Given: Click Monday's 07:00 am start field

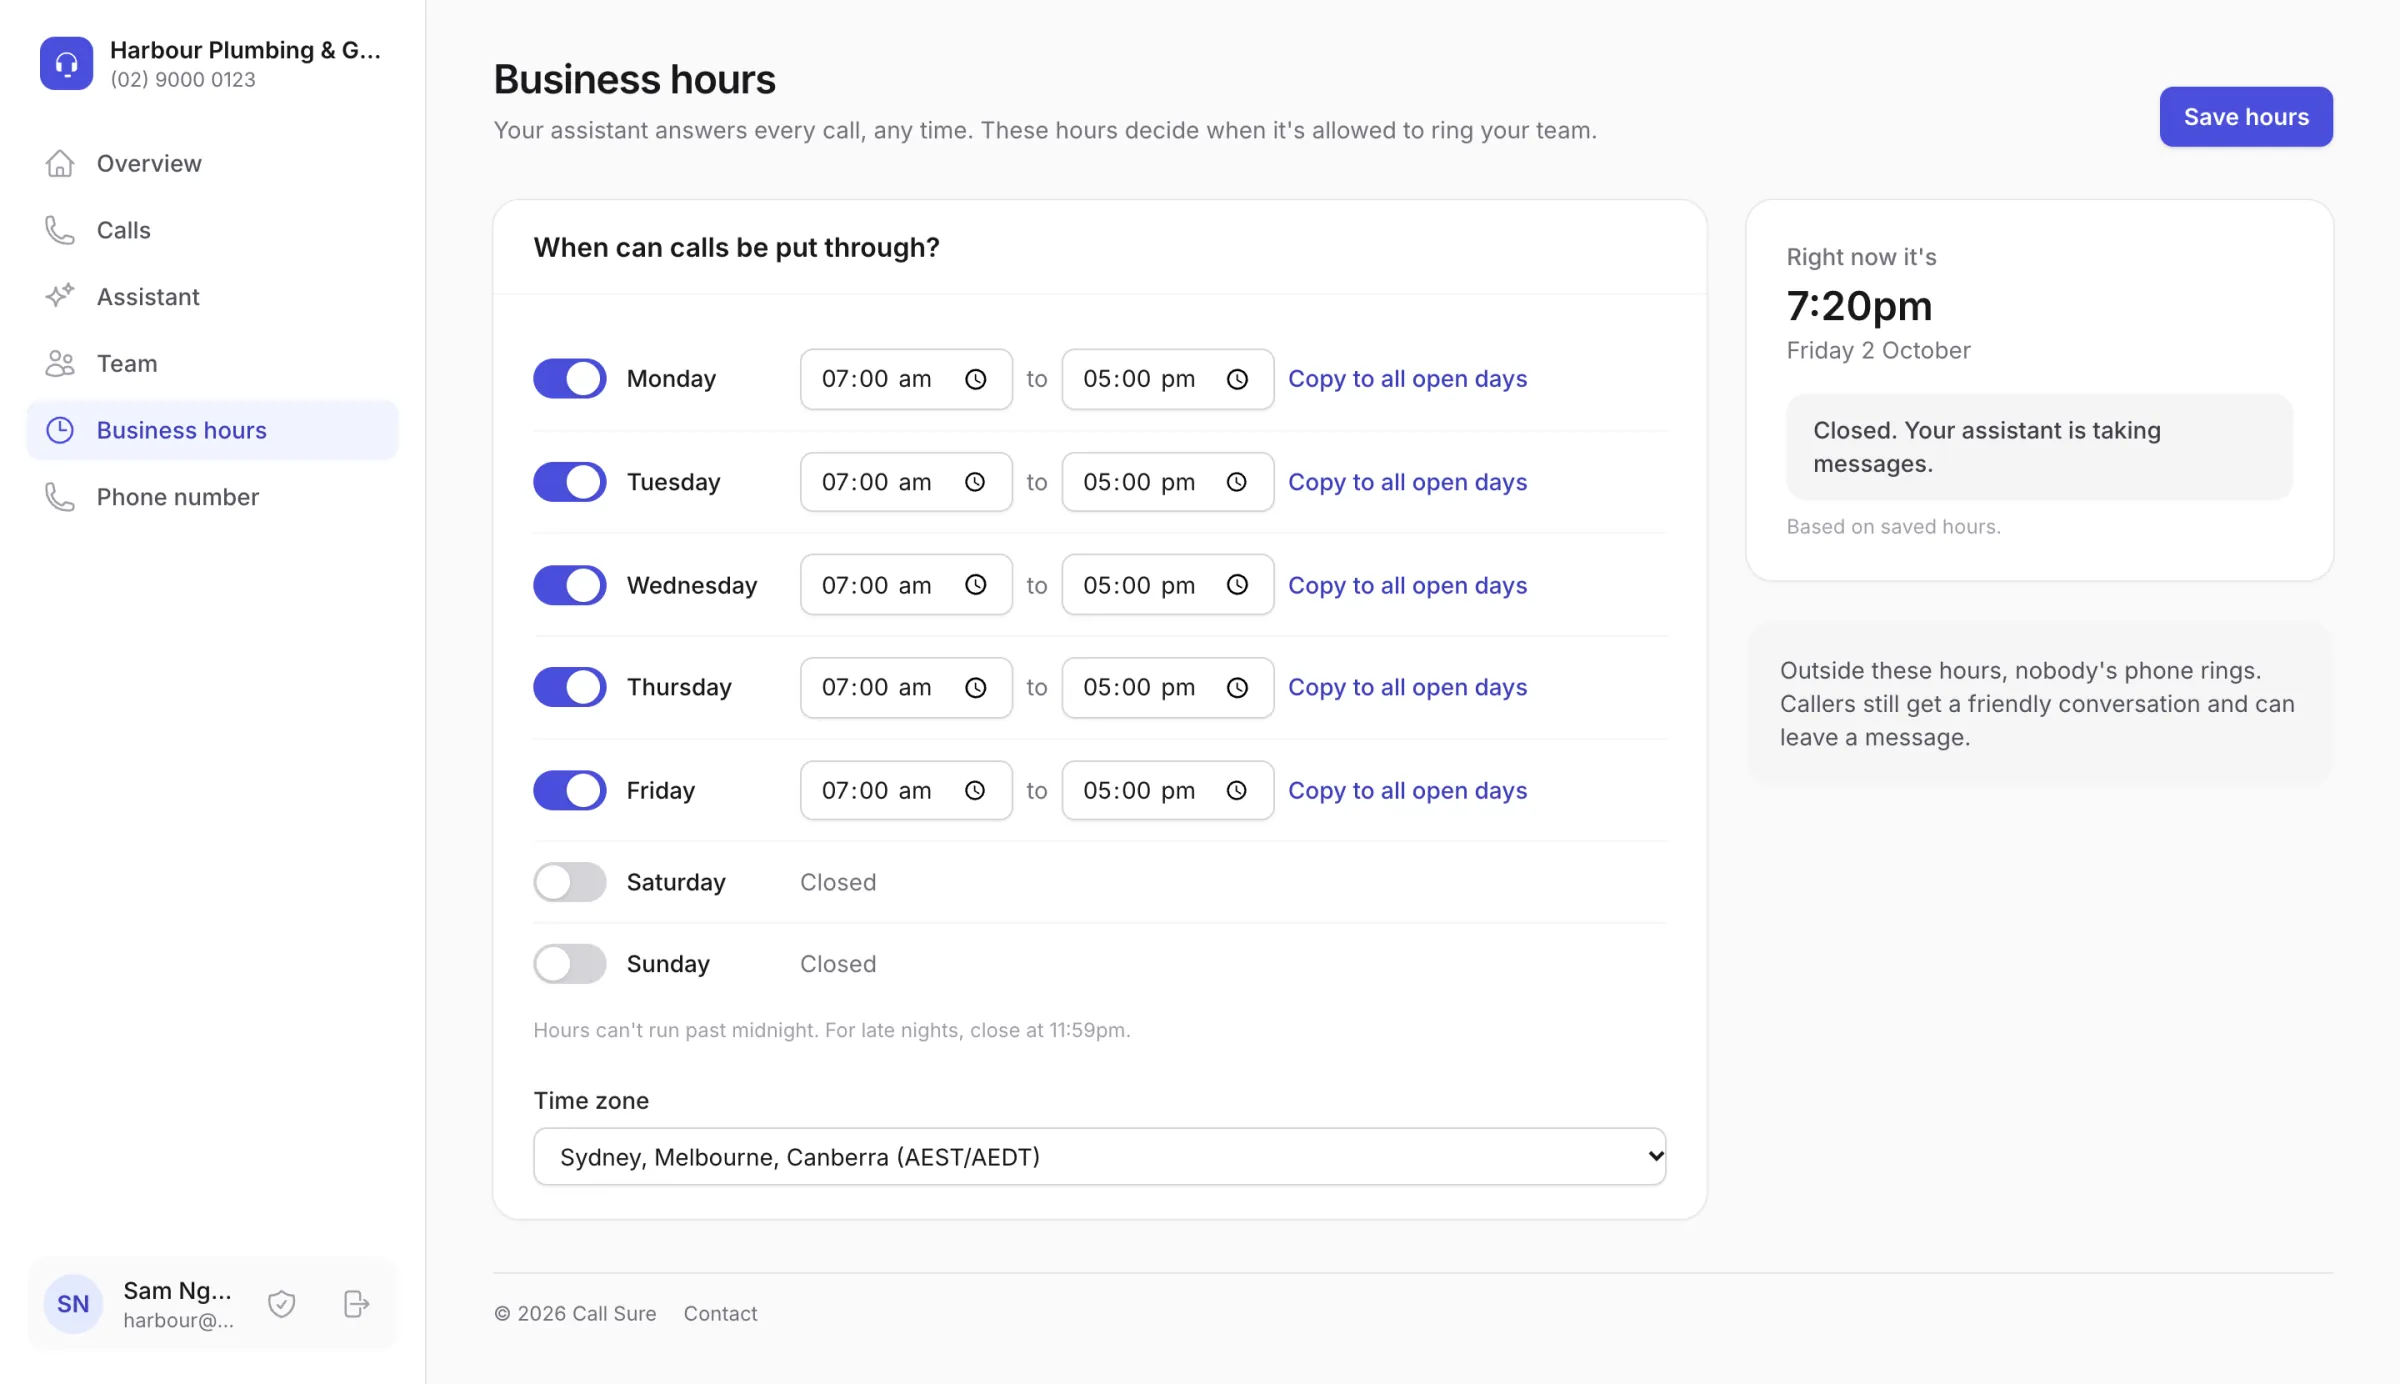Looking at the screenshot, I should [x=906, y=379].
